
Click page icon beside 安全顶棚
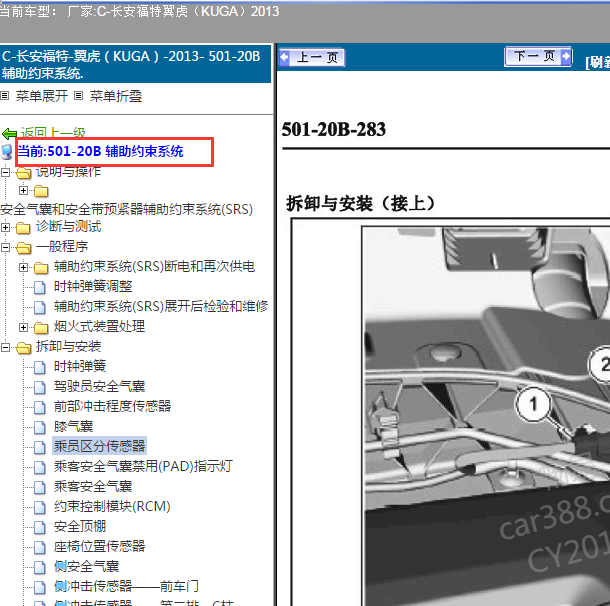40,527
